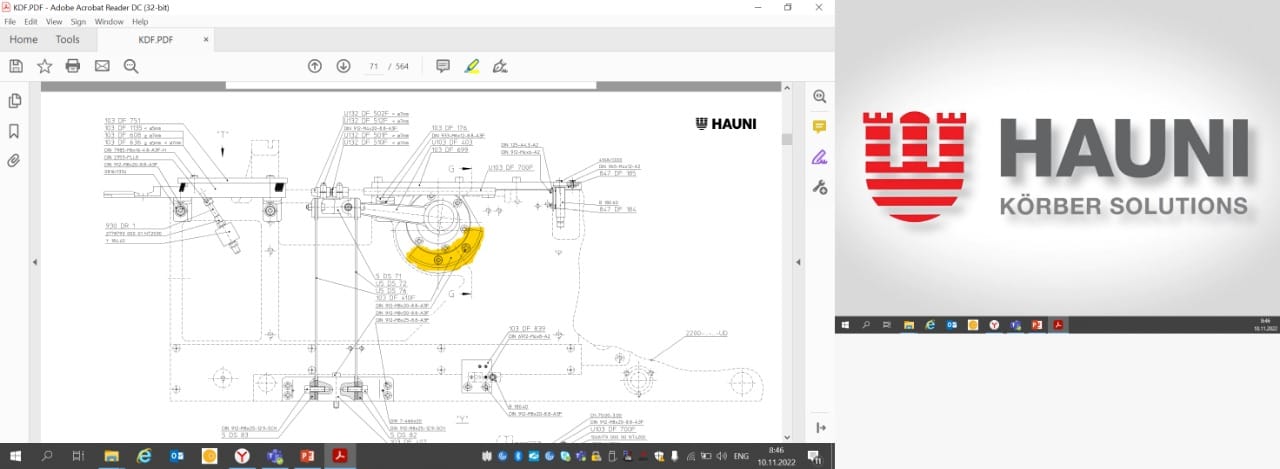Restore down the Acrobat window
The image size is (1280, 469).
coord(787,7)
